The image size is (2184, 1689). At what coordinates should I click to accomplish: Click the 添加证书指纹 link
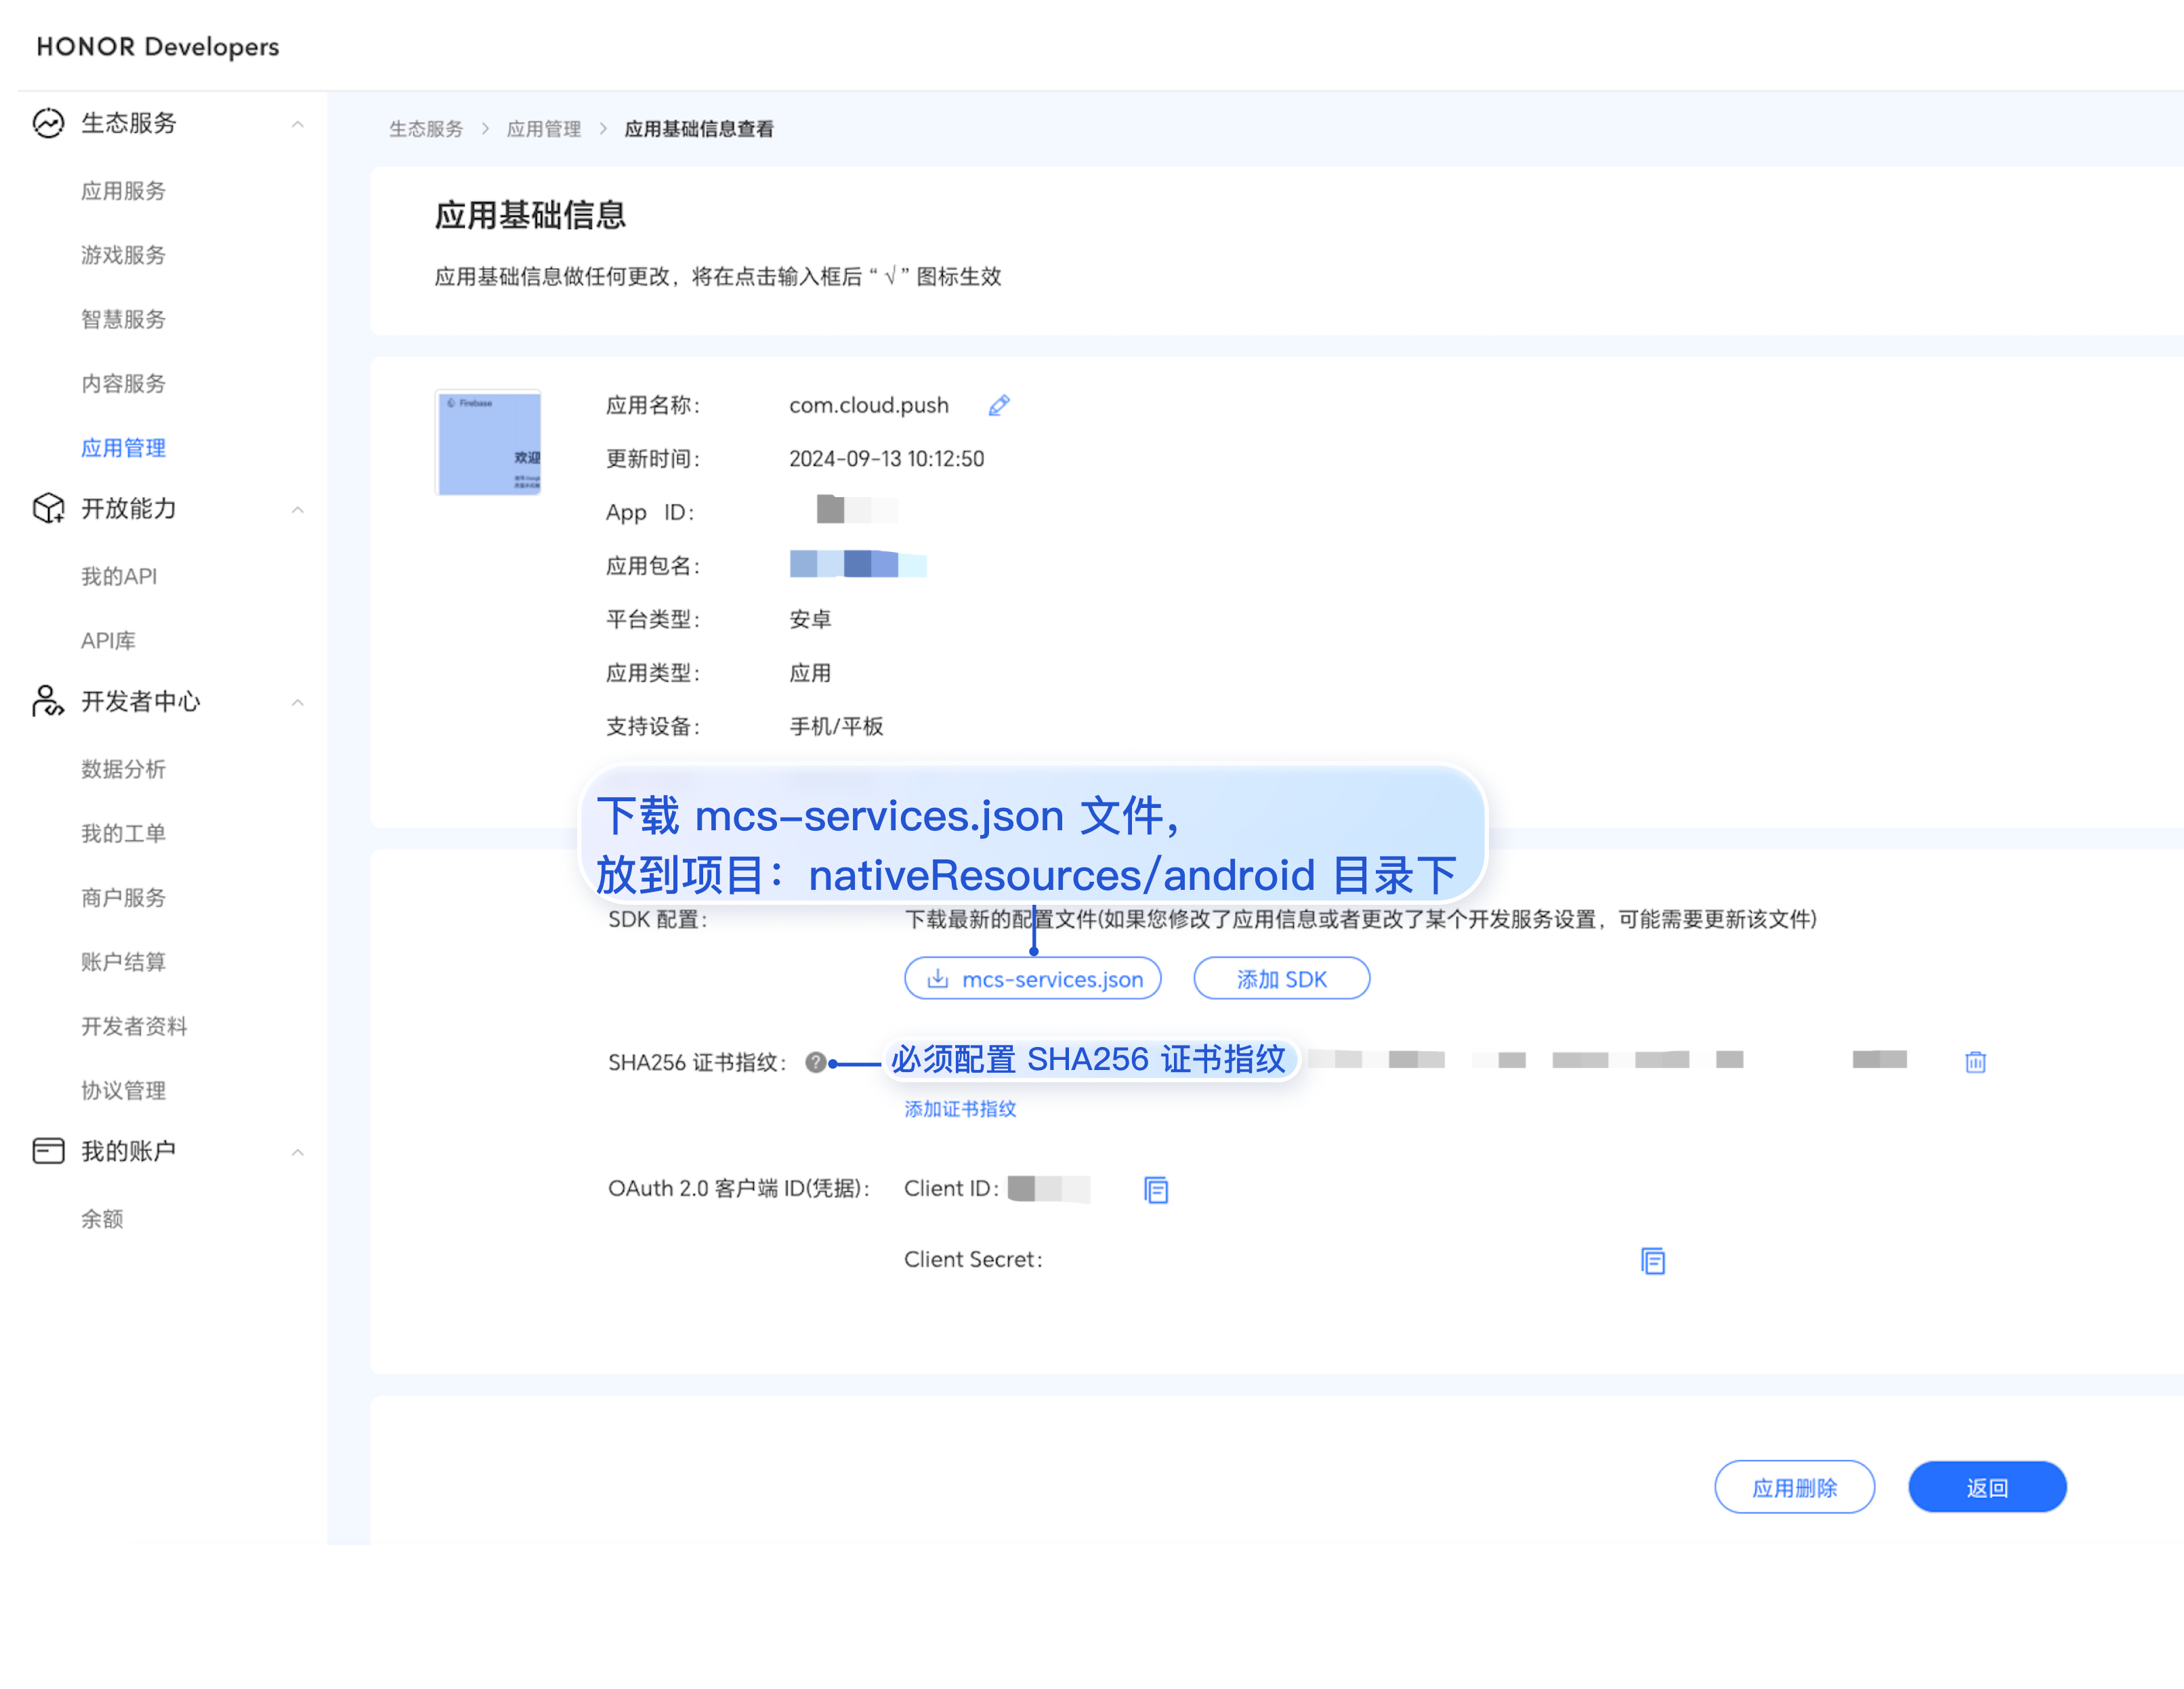(960, 1108)
